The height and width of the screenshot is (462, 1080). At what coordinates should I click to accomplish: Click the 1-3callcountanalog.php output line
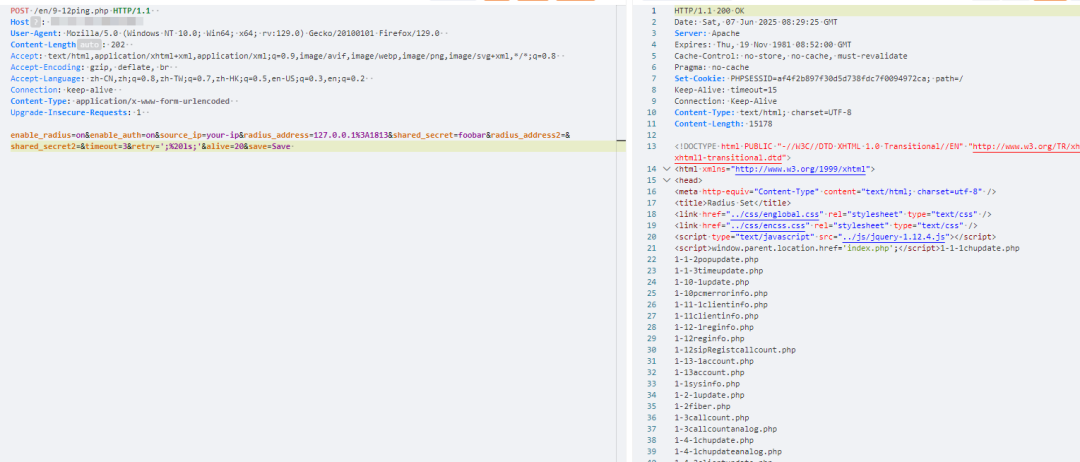(x=726, y=429)
